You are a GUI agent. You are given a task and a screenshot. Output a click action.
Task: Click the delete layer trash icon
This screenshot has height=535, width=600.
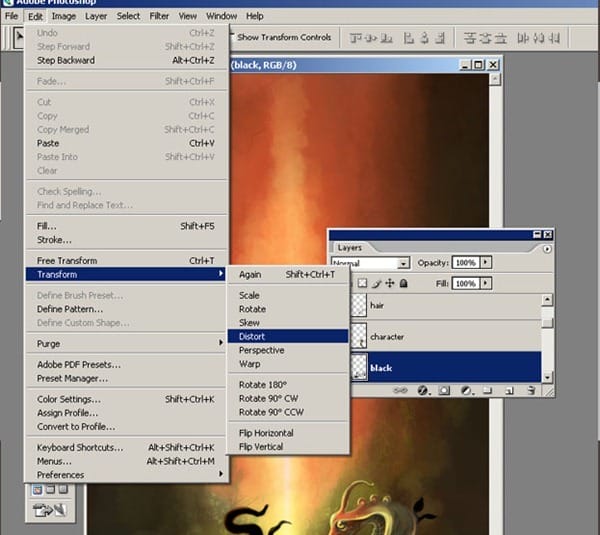(x=528, y=390)
